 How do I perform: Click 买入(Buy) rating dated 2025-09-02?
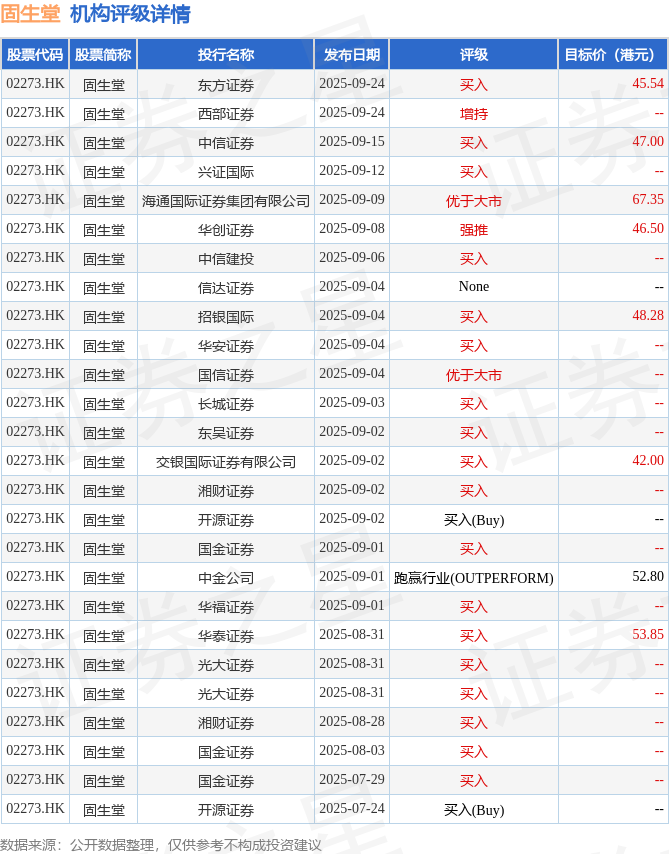pyautogui.click(x=473, y=520)
